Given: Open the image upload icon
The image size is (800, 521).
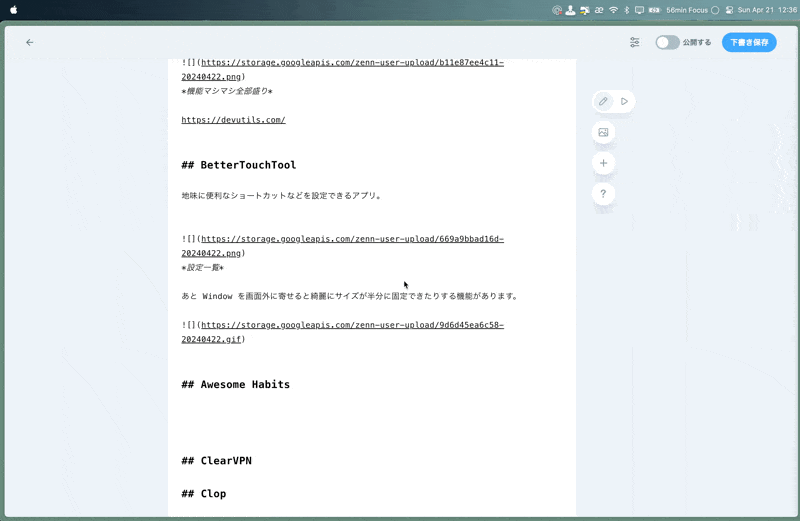Looking at the screenshot, I should click(603, 132).
